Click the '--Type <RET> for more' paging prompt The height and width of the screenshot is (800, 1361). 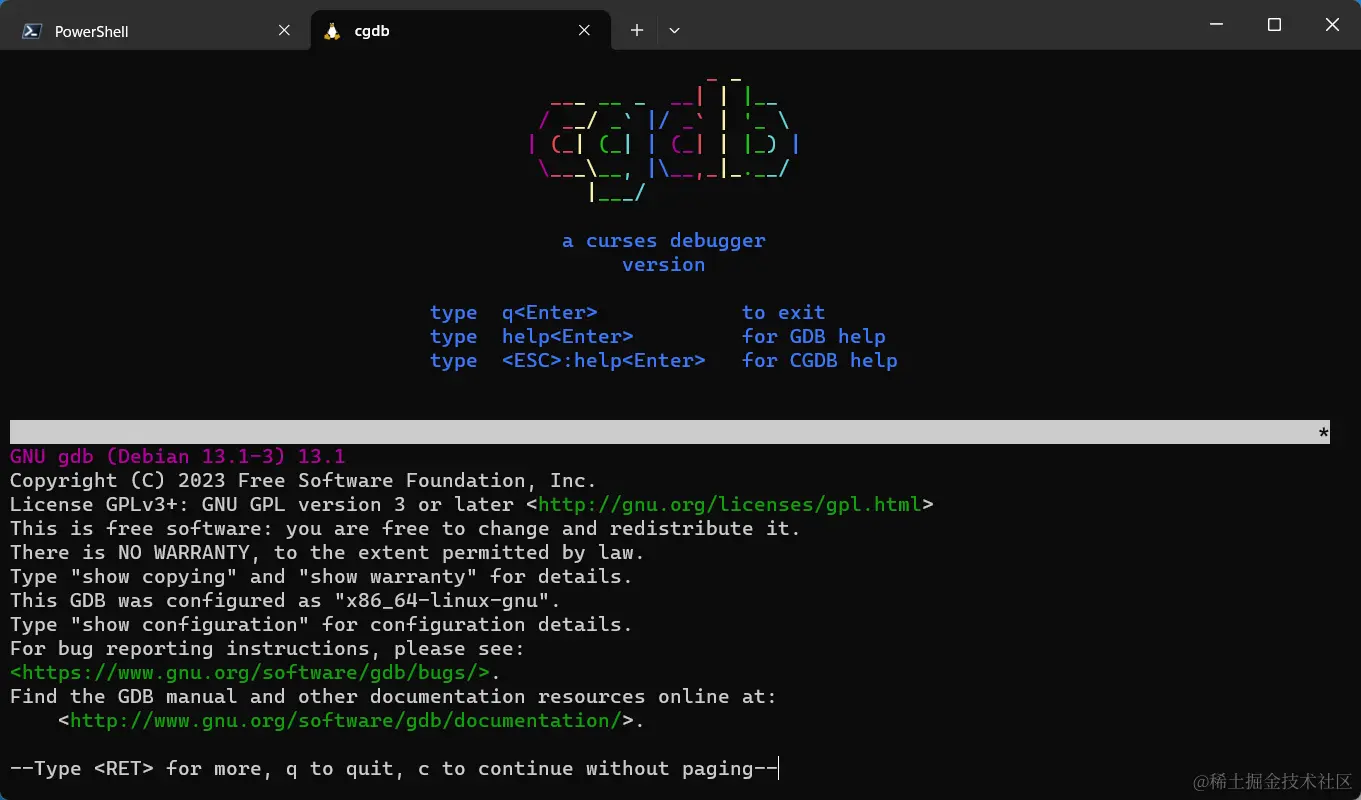click(394, 769)
